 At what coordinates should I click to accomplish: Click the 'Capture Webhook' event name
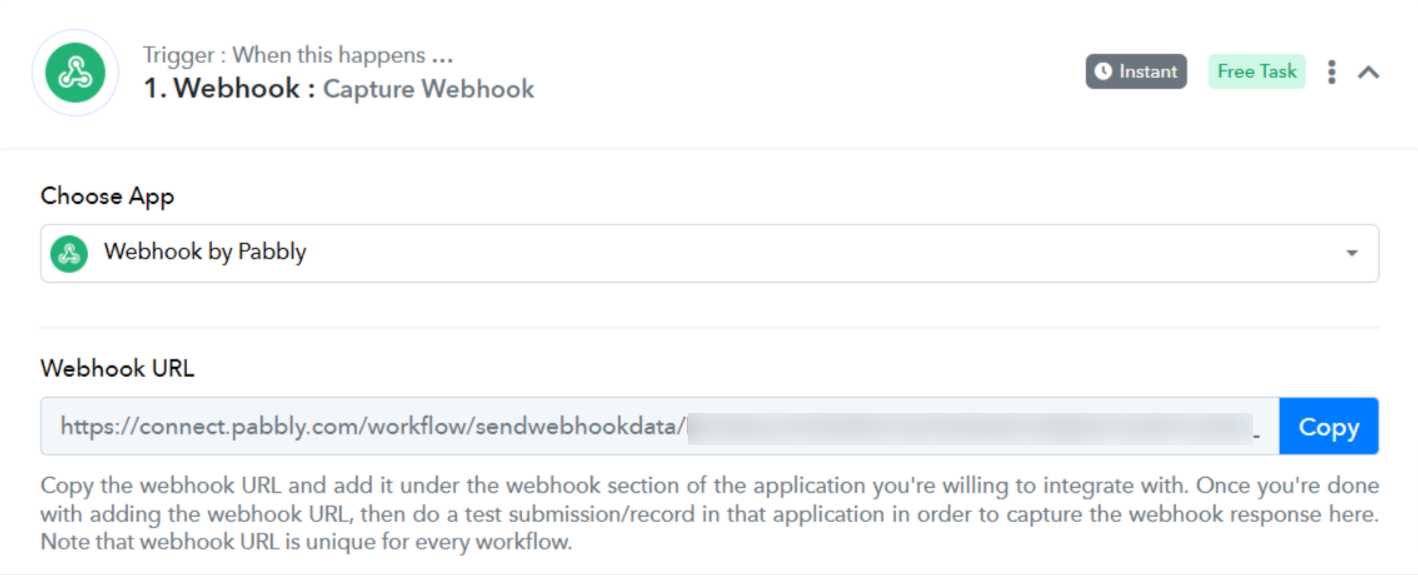point(429,89)
